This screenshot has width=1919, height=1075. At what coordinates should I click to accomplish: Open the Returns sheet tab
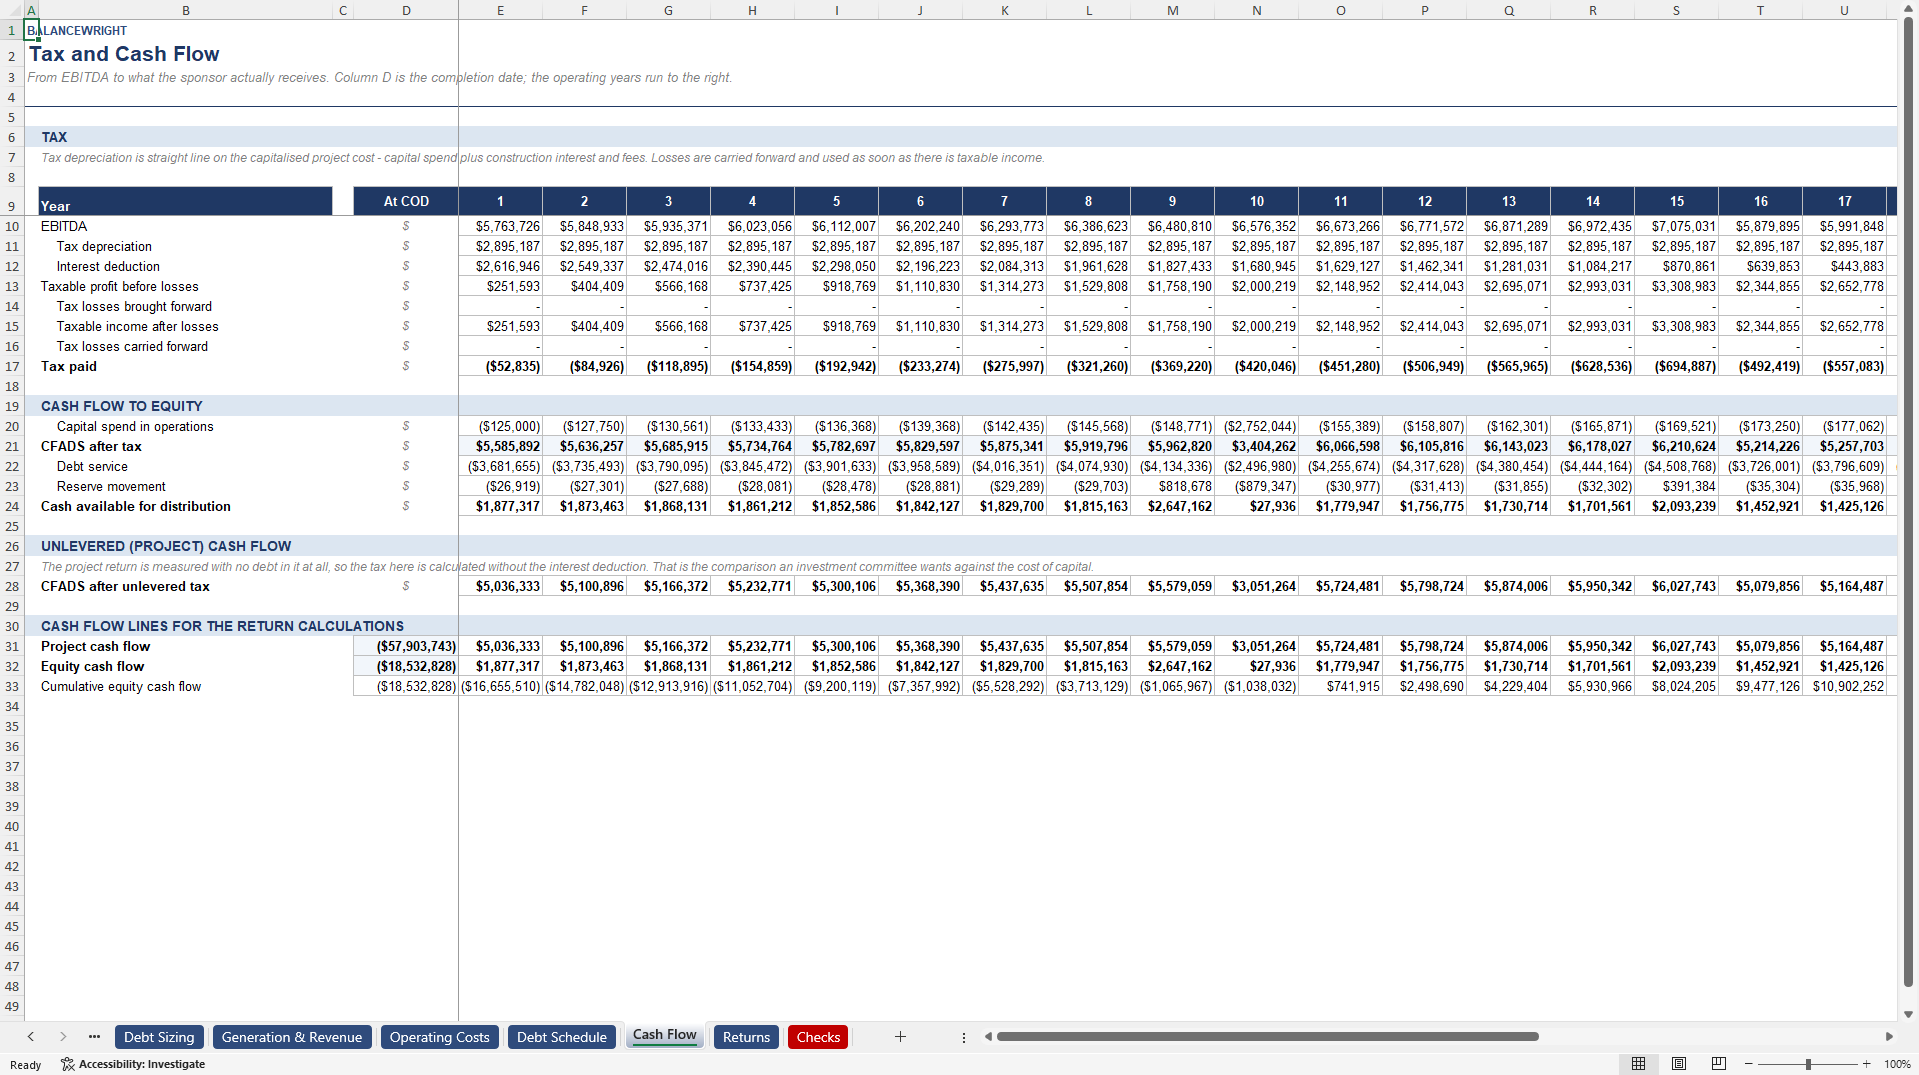pyautogui.click(x=747, y=1037)
